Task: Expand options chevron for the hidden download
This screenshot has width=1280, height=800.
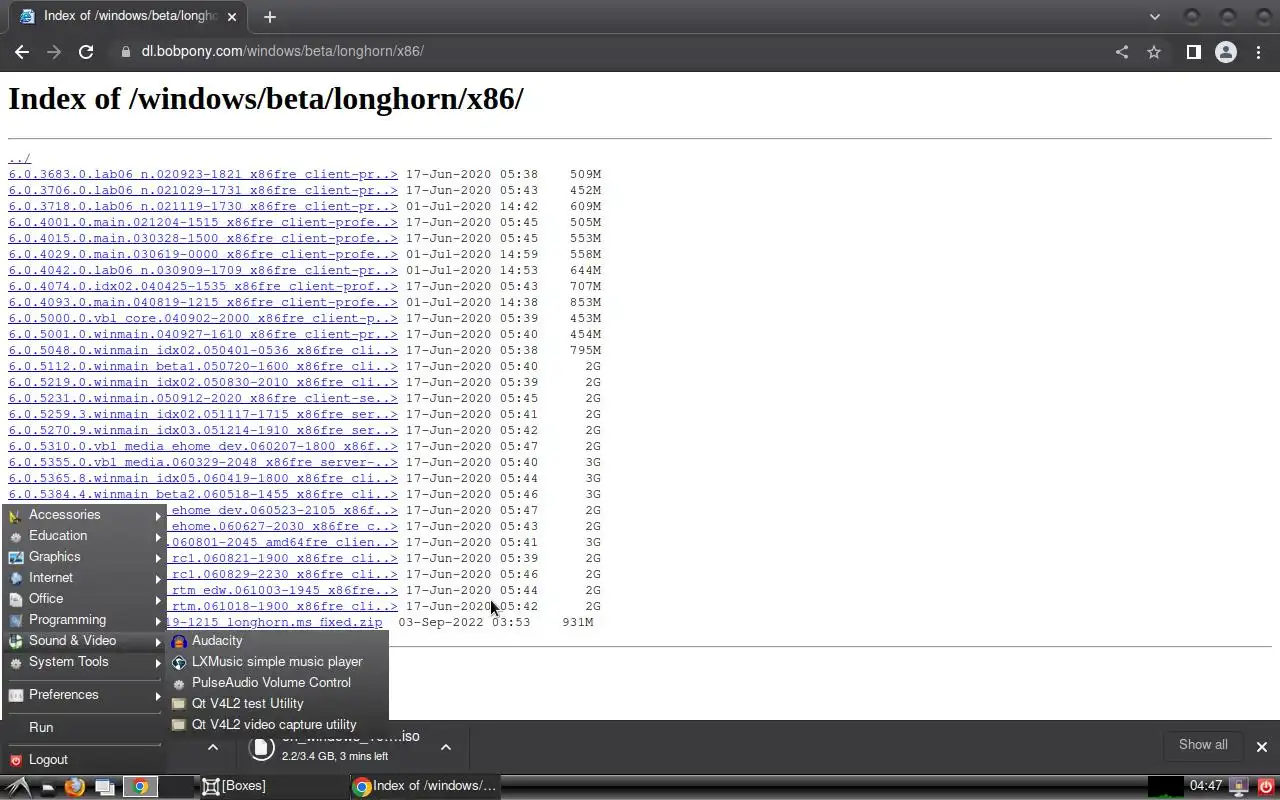Action: [x=213, y=747]
